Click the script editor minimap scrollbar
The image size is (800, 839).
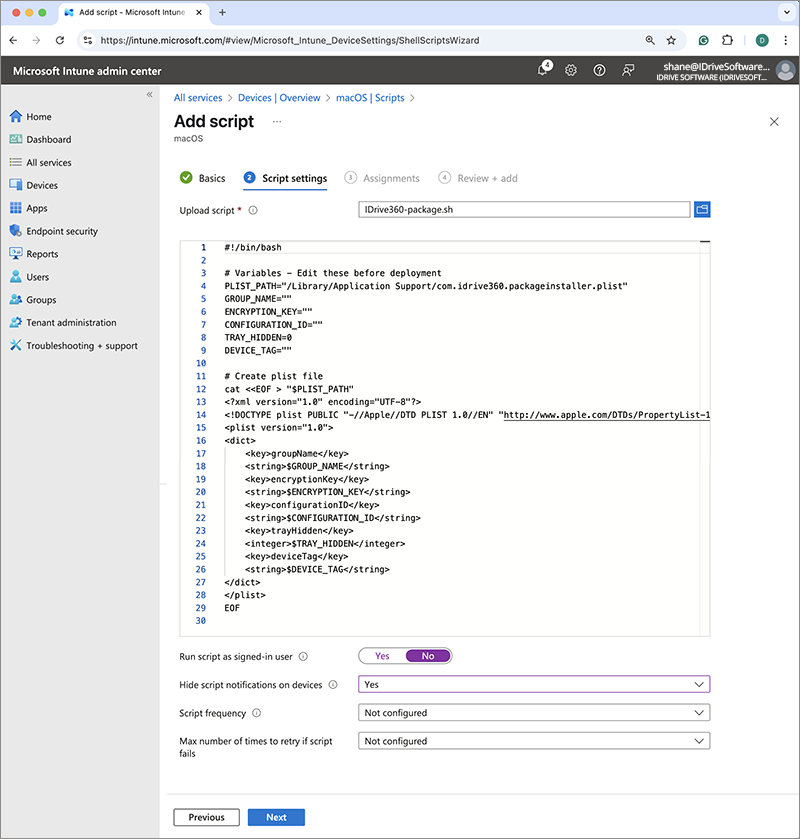(x=705, y=438)
